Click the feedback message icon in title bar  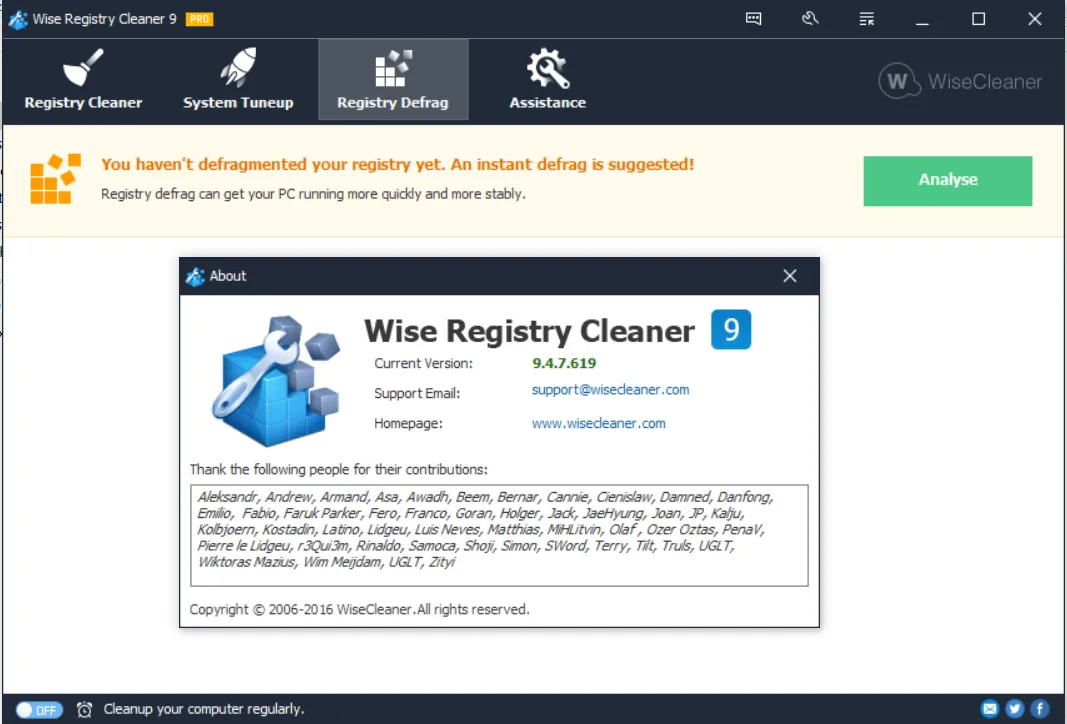(x=753, y=18)
